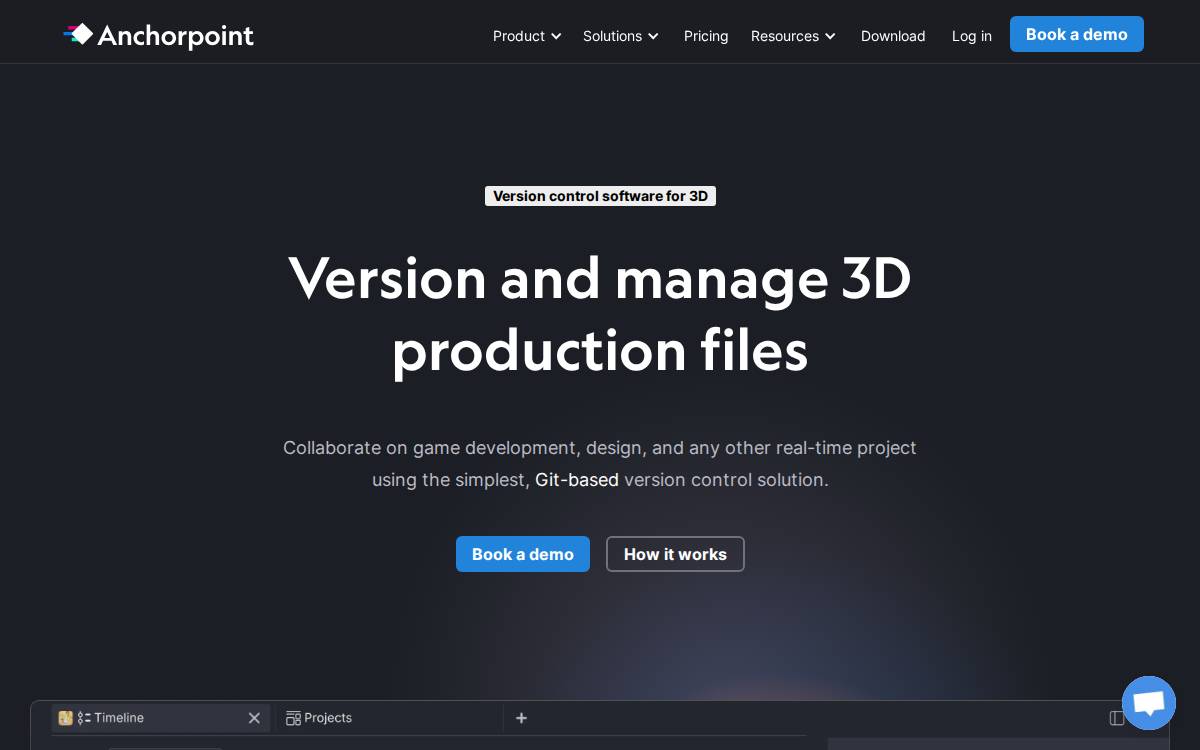Open the chat support bubble
1200x750 pixels.
1149,703
